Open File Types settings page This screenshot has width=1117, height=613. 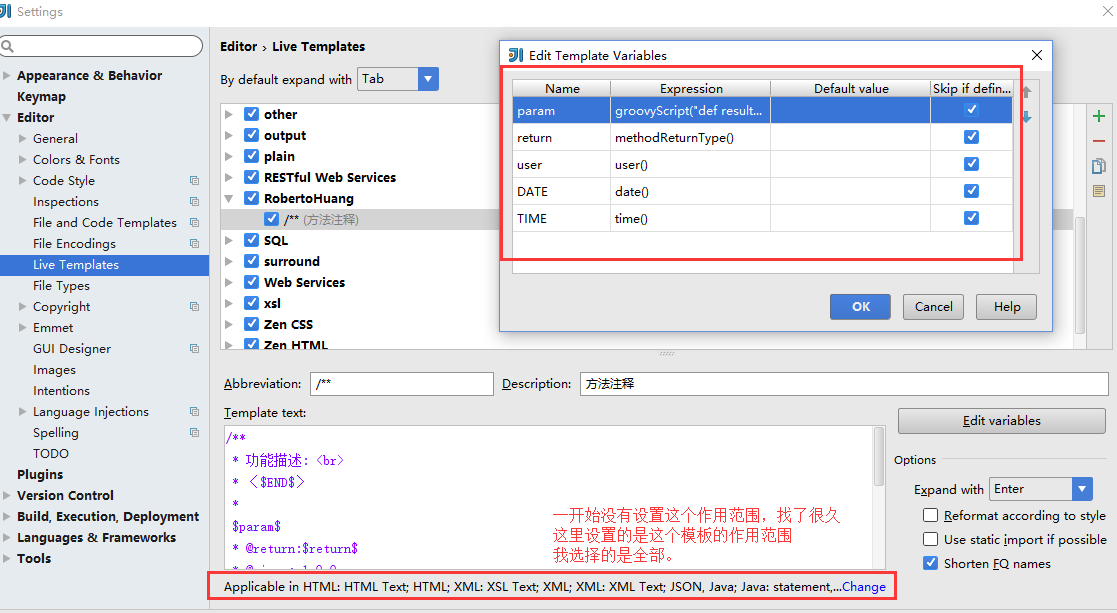point(61,285)
